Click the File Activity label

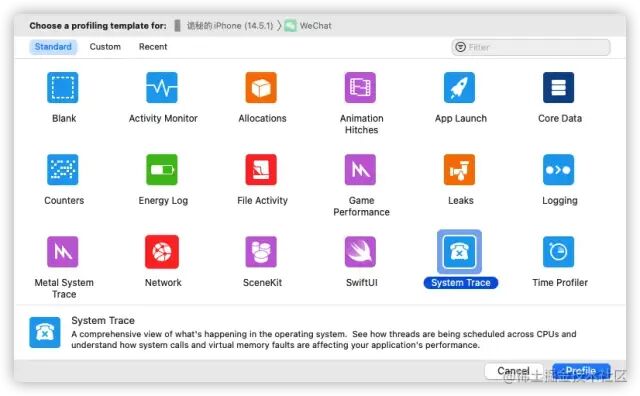click(262, 200)
